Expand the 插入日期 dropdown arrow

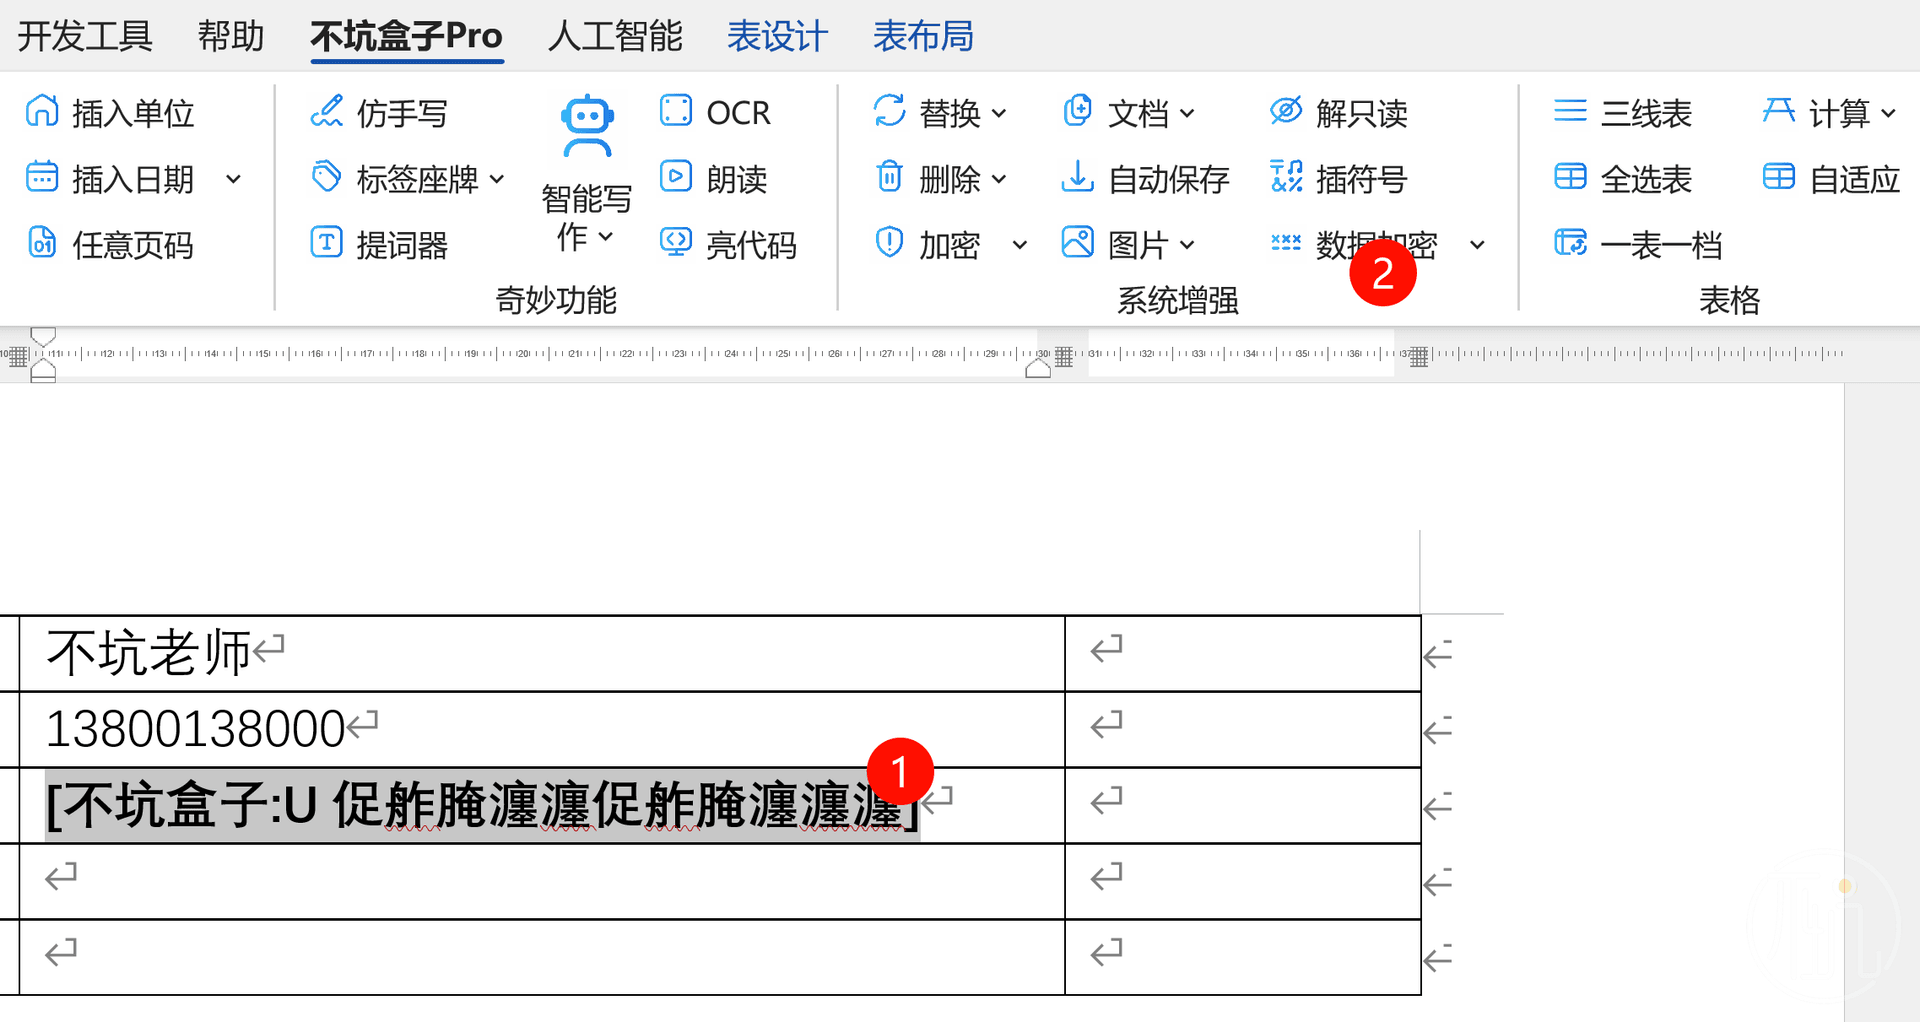[x=233, y=180]
